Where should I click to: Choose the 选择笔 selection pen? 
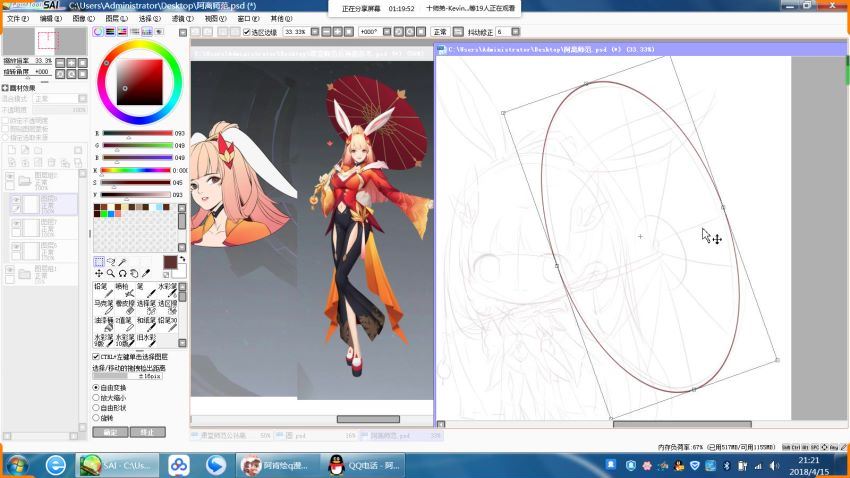(146, 307)
